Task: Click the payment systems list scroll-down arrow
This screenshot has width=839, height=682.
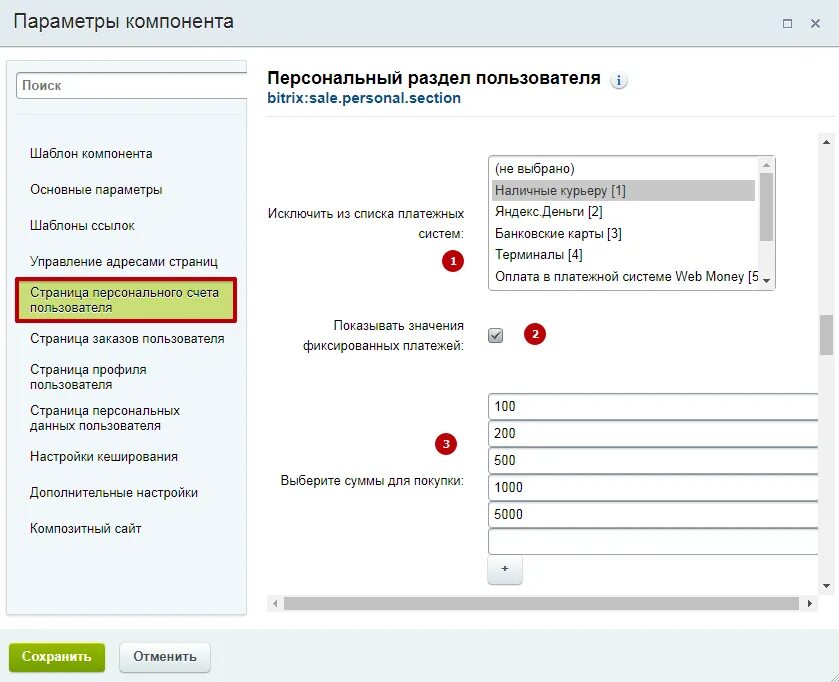Action: click(766, 281)
